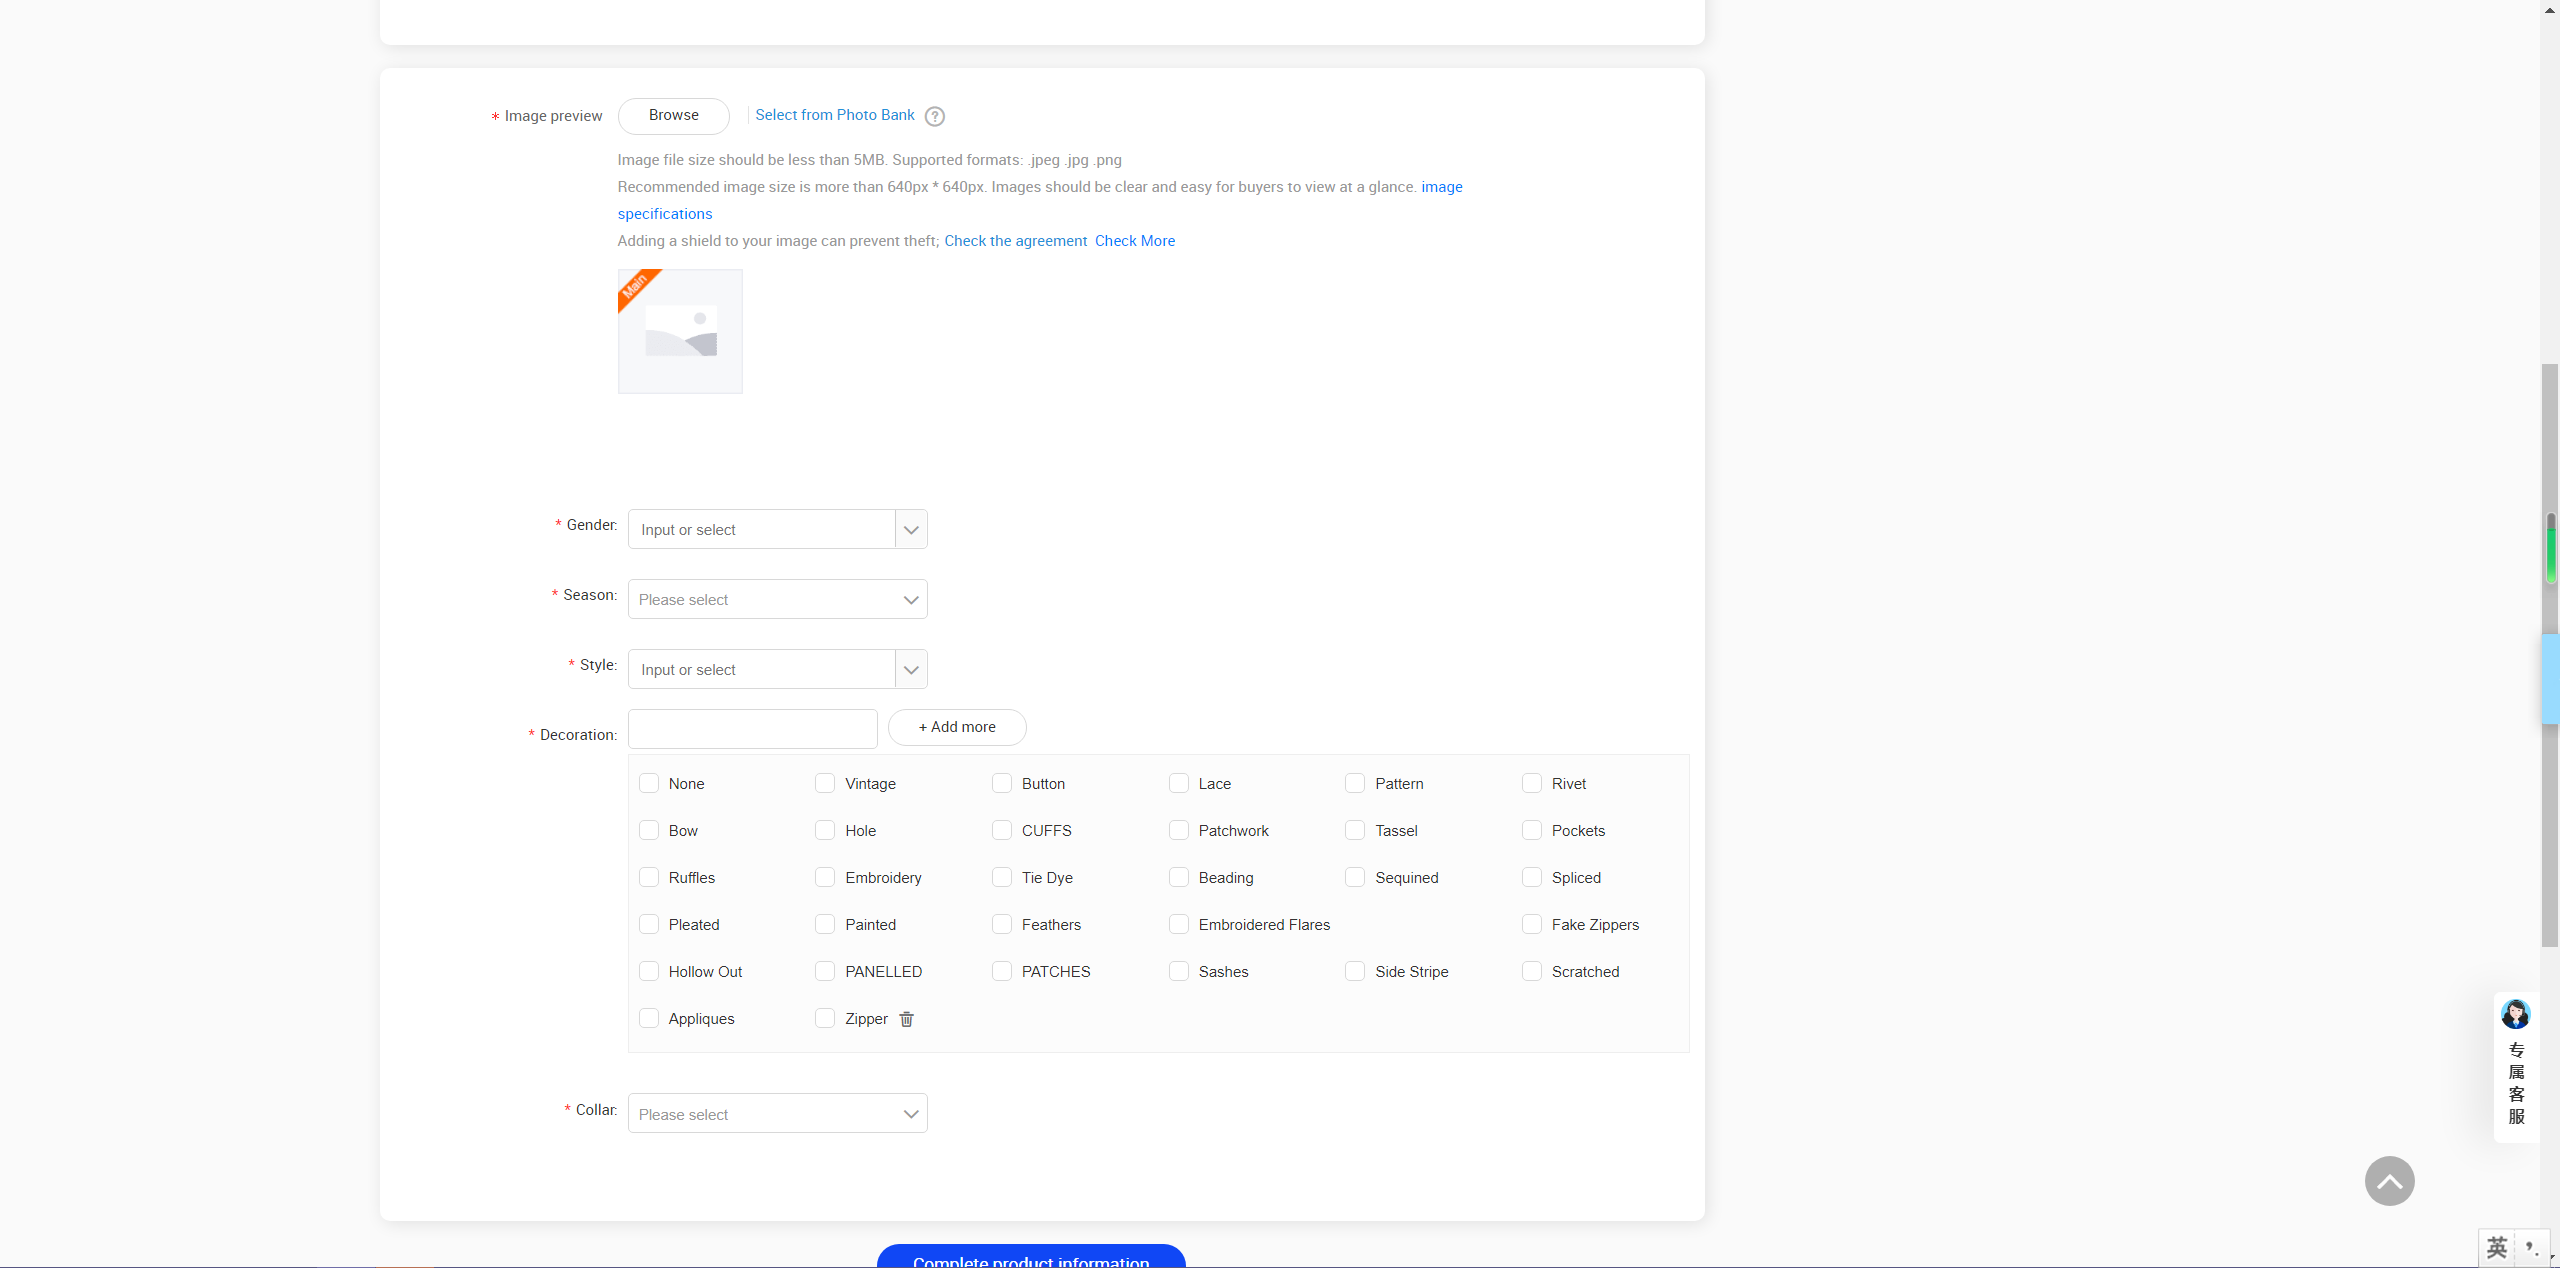Open the customer service avatar widget
Viewport: 2560px width, 1268px height.
(x=2515, y=1014)
